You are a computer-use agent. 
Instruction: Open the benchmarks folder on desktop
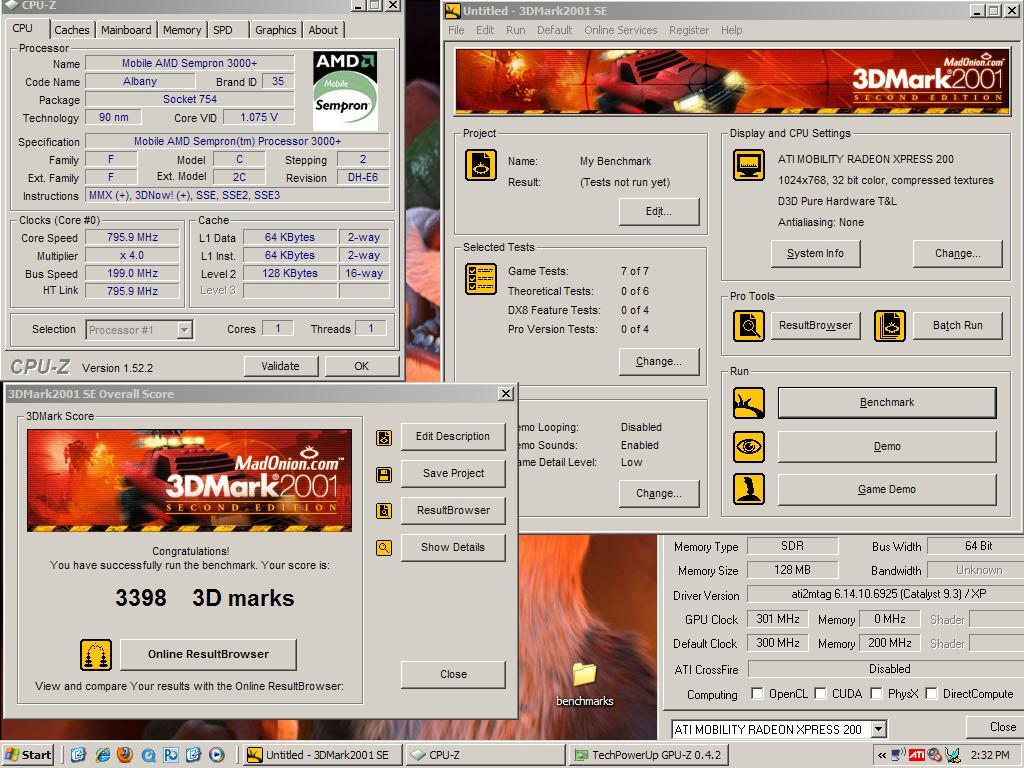point(584,683)
